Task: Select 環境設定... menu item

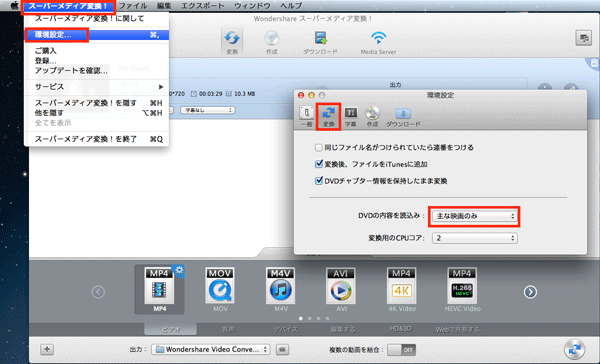Action: 96,35
